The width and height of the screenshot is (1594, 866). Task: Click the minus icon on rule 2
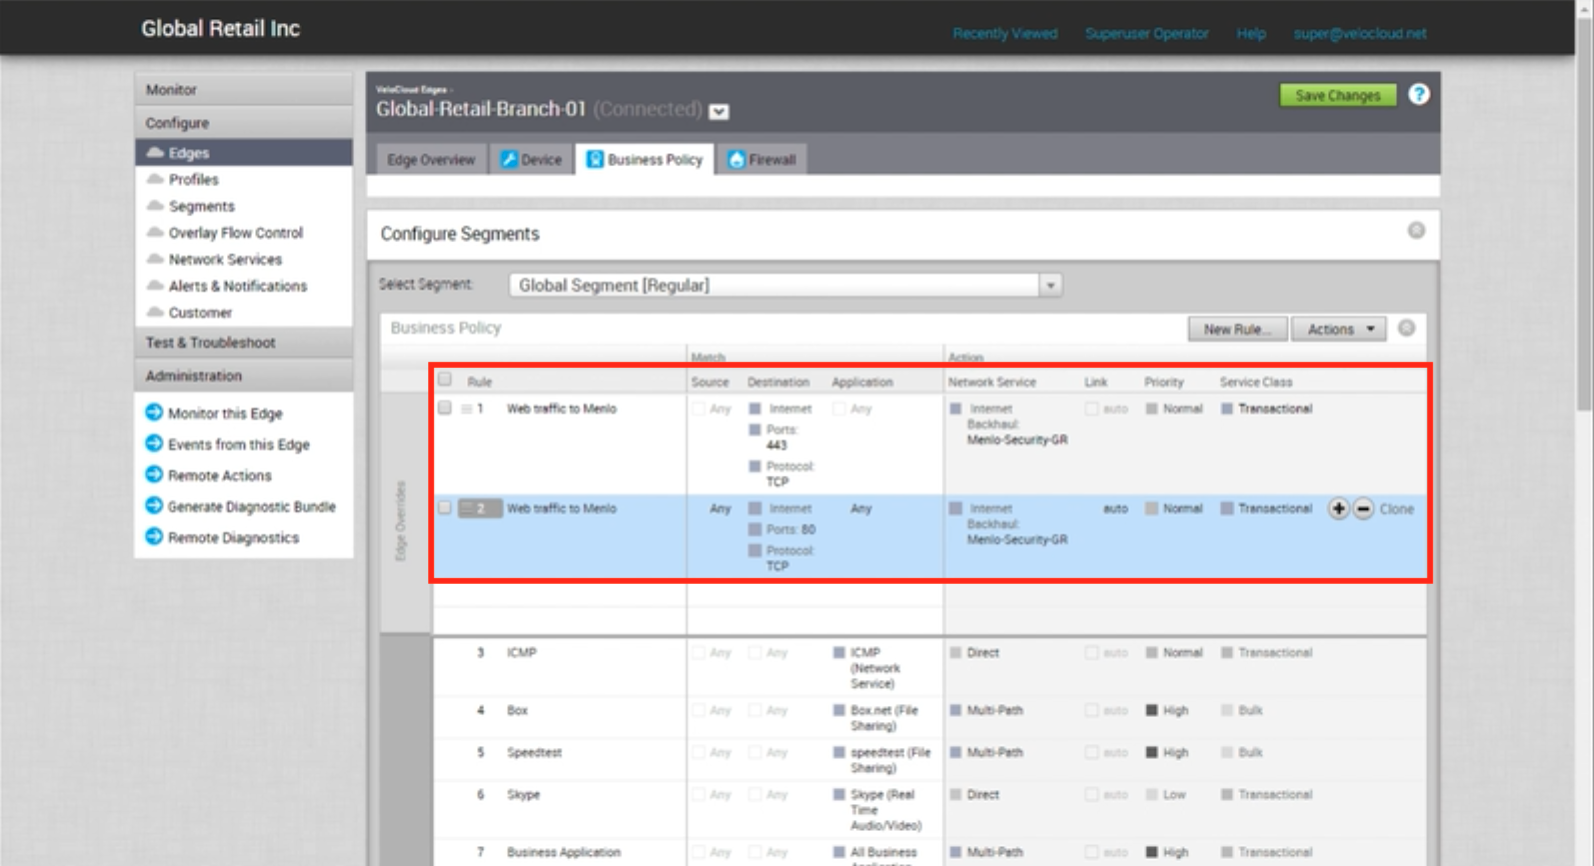click(1363, 509)
